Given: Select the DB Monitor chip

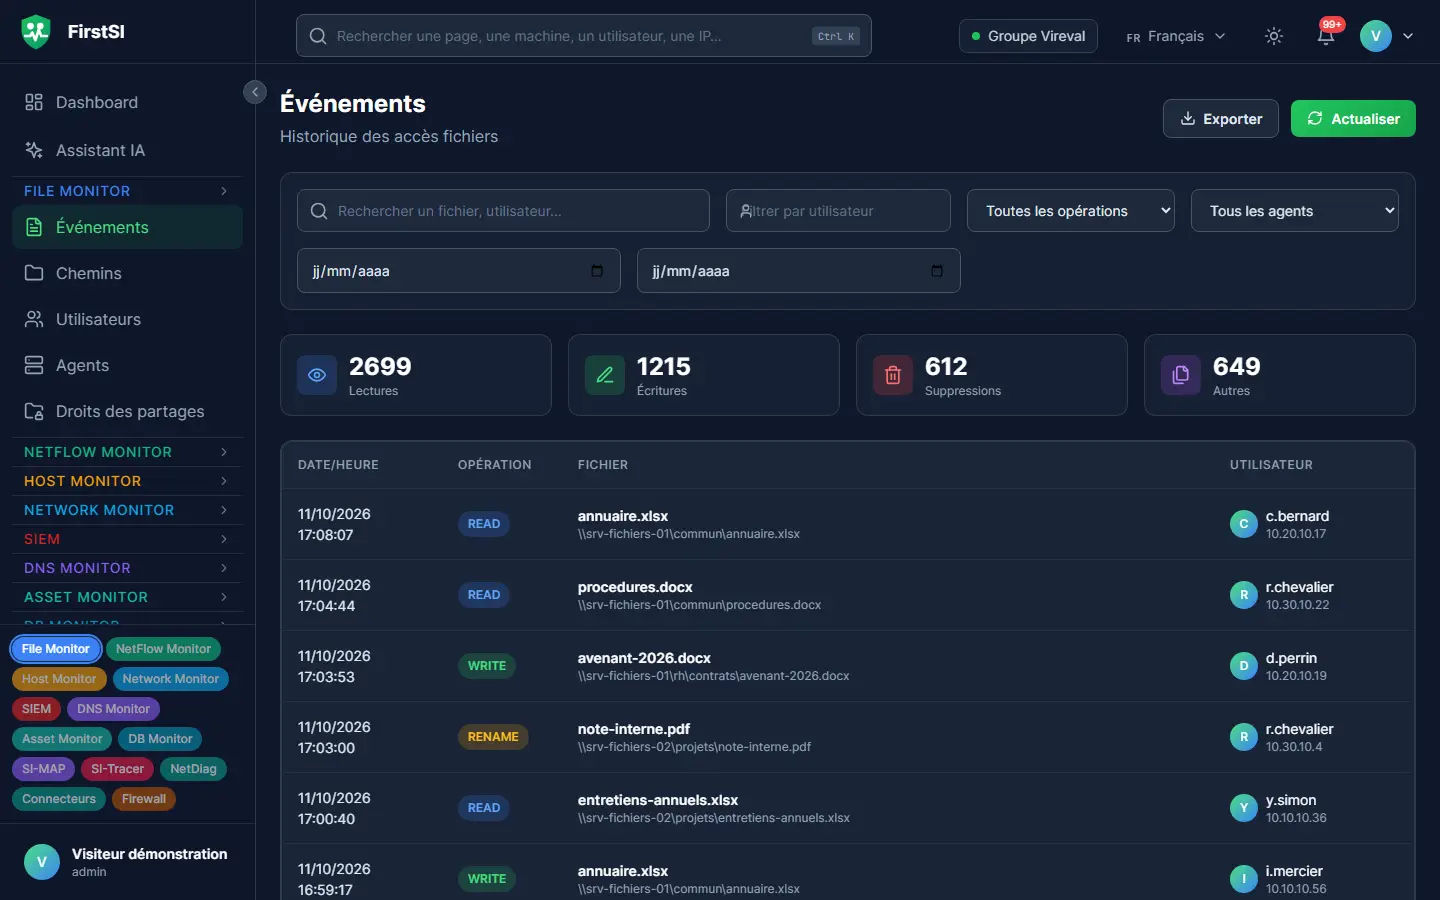Looking at the screenshot, I should (x=160, y=739).
